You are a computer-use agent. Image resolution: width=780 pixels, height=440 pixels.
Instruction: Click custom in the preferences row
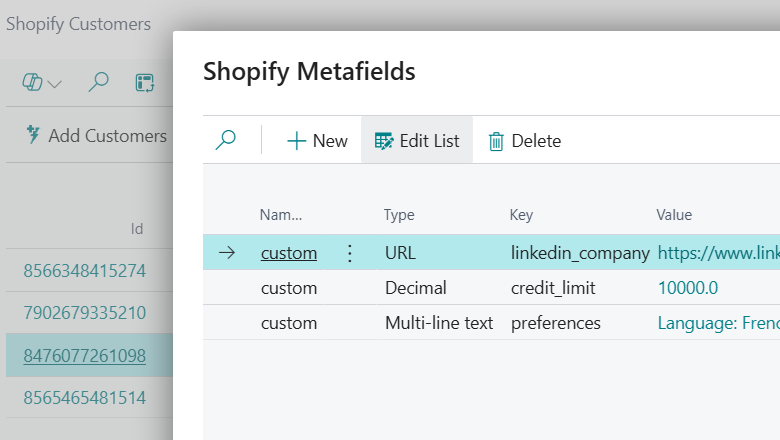289,323
